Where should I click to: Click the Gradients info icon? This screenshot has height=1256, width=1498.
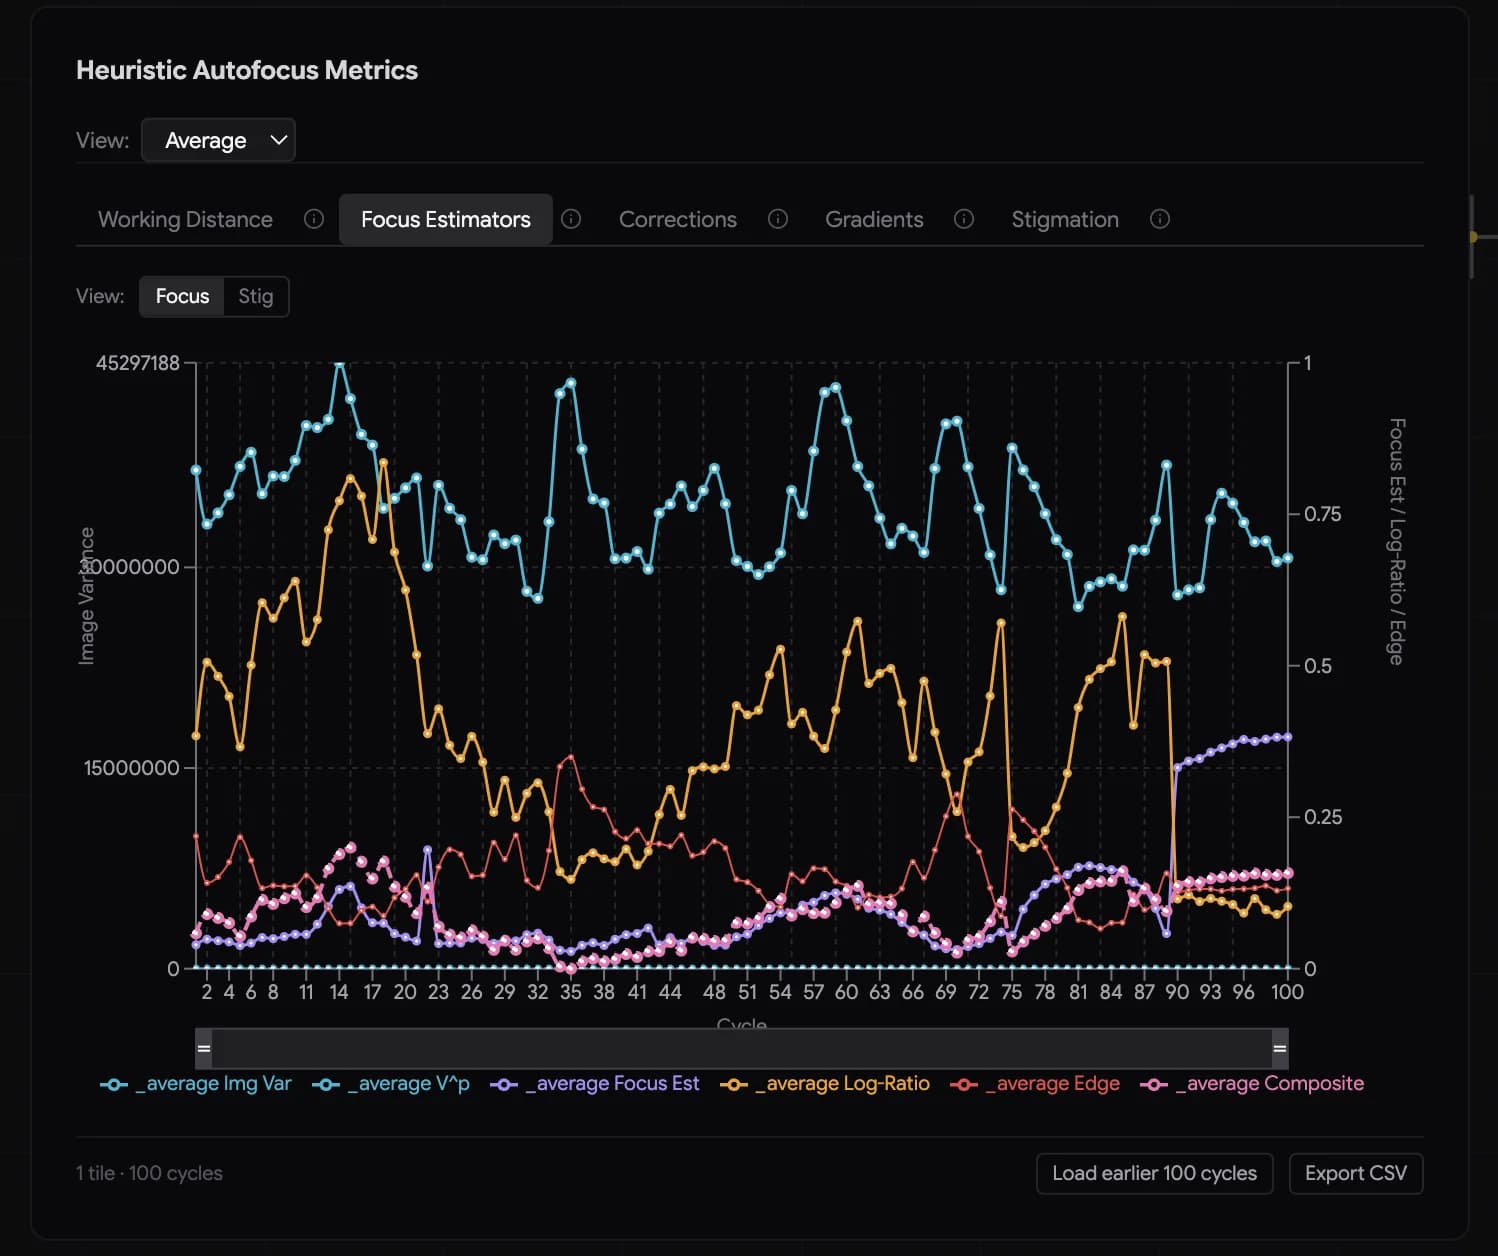963,219
